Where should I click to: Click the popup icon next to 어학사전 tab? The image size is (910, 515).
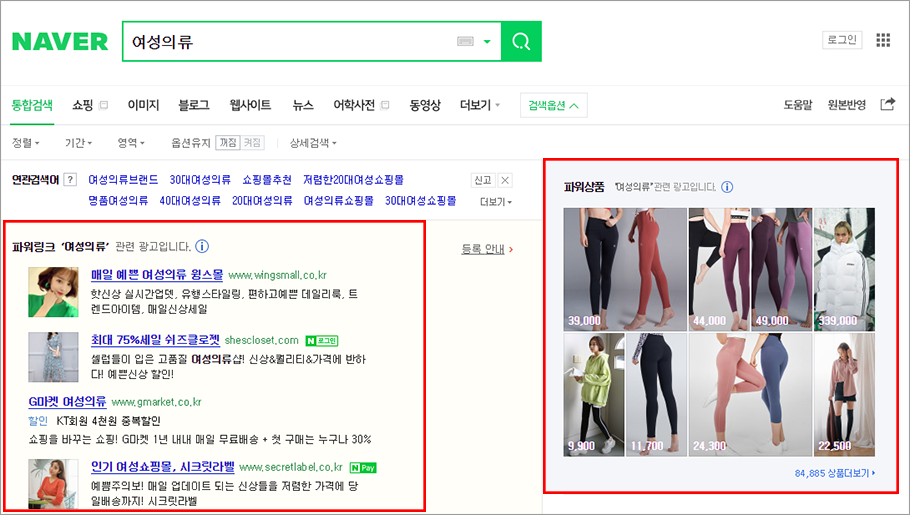coord(384,105)
